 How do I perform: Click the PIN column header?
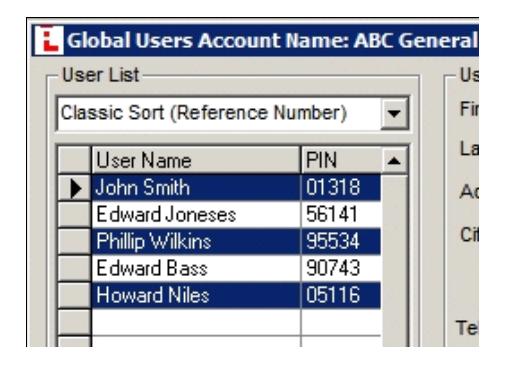pyautogui.click(x=341, y=161)
